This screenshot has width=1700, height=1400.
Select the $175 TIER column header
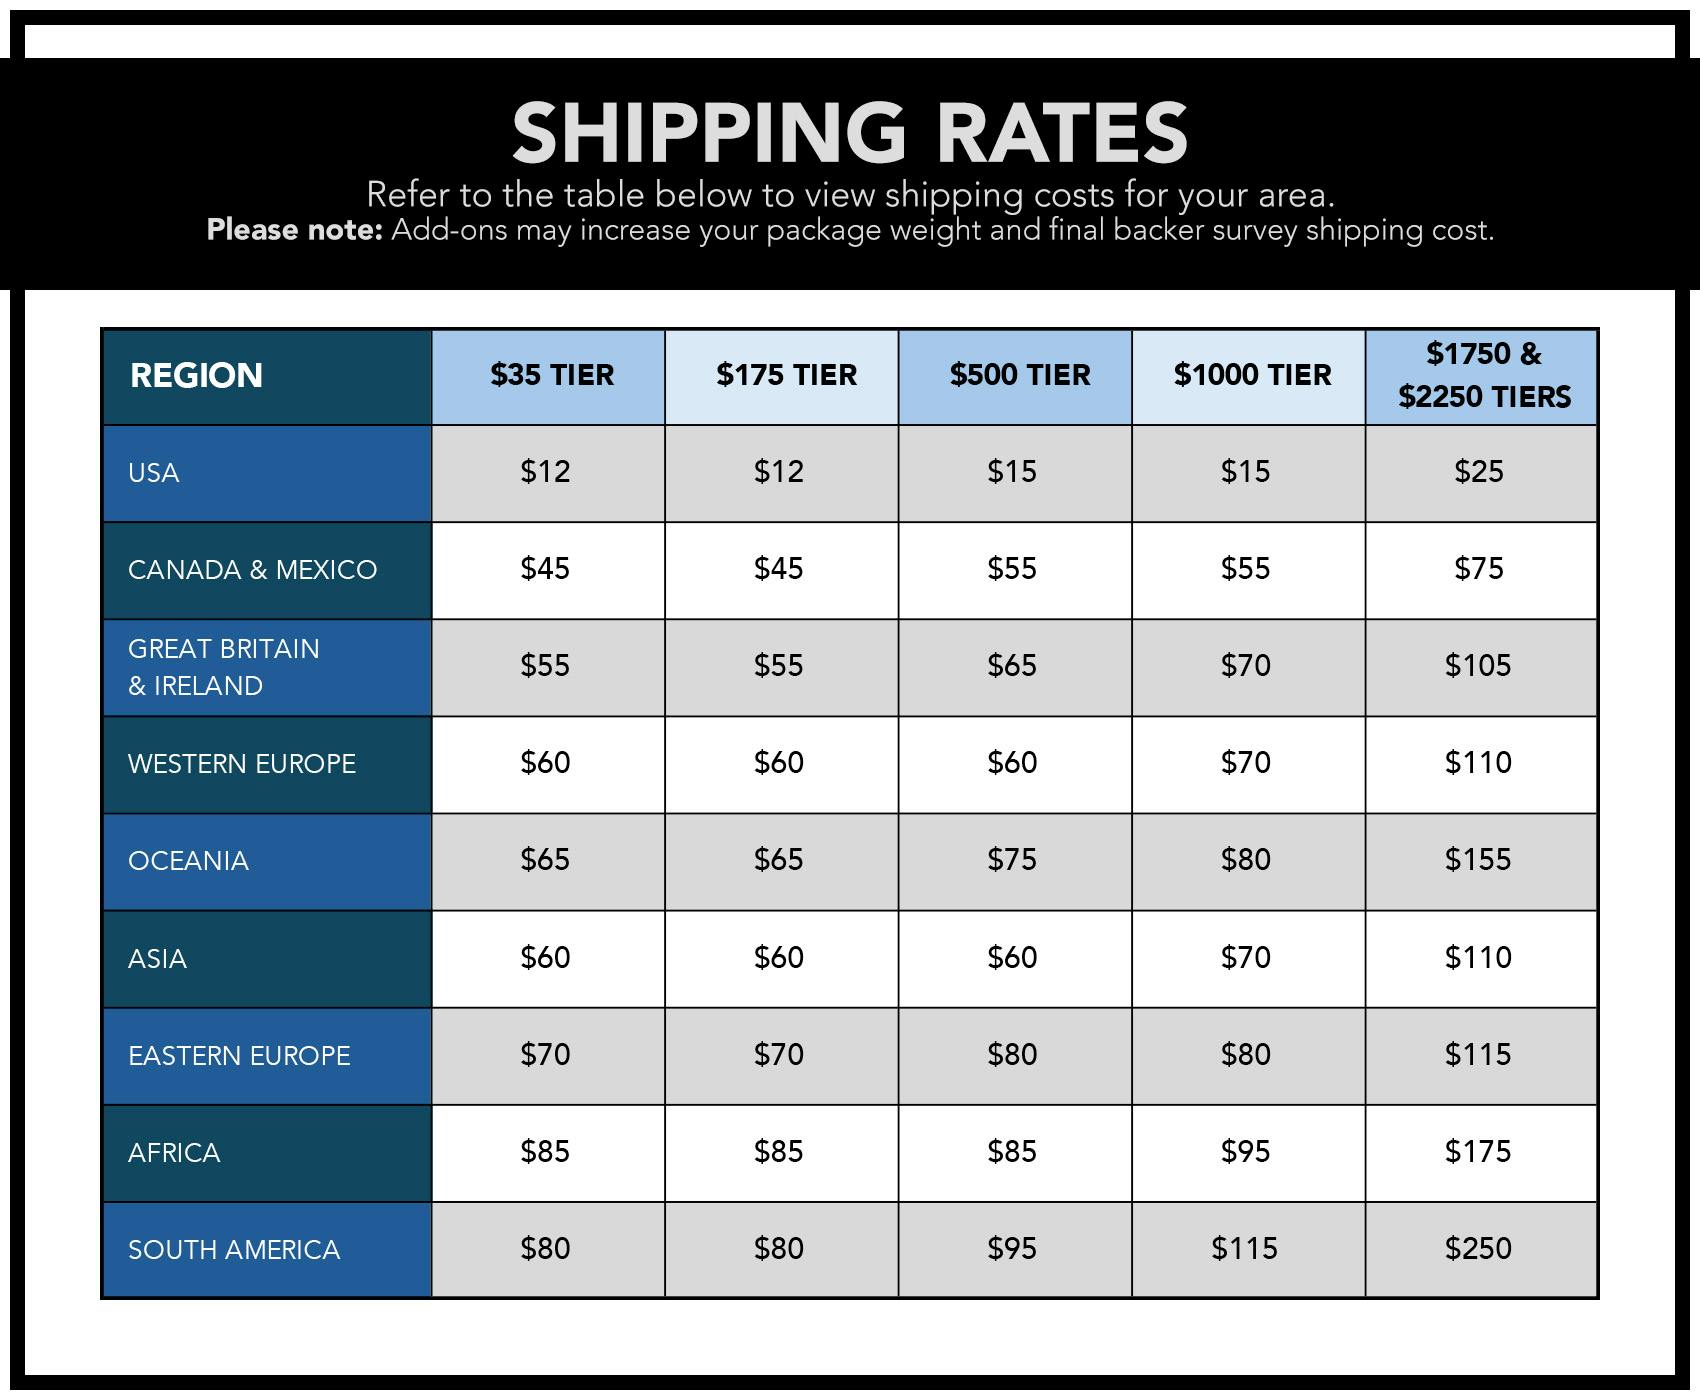click(x=786, y=375)
